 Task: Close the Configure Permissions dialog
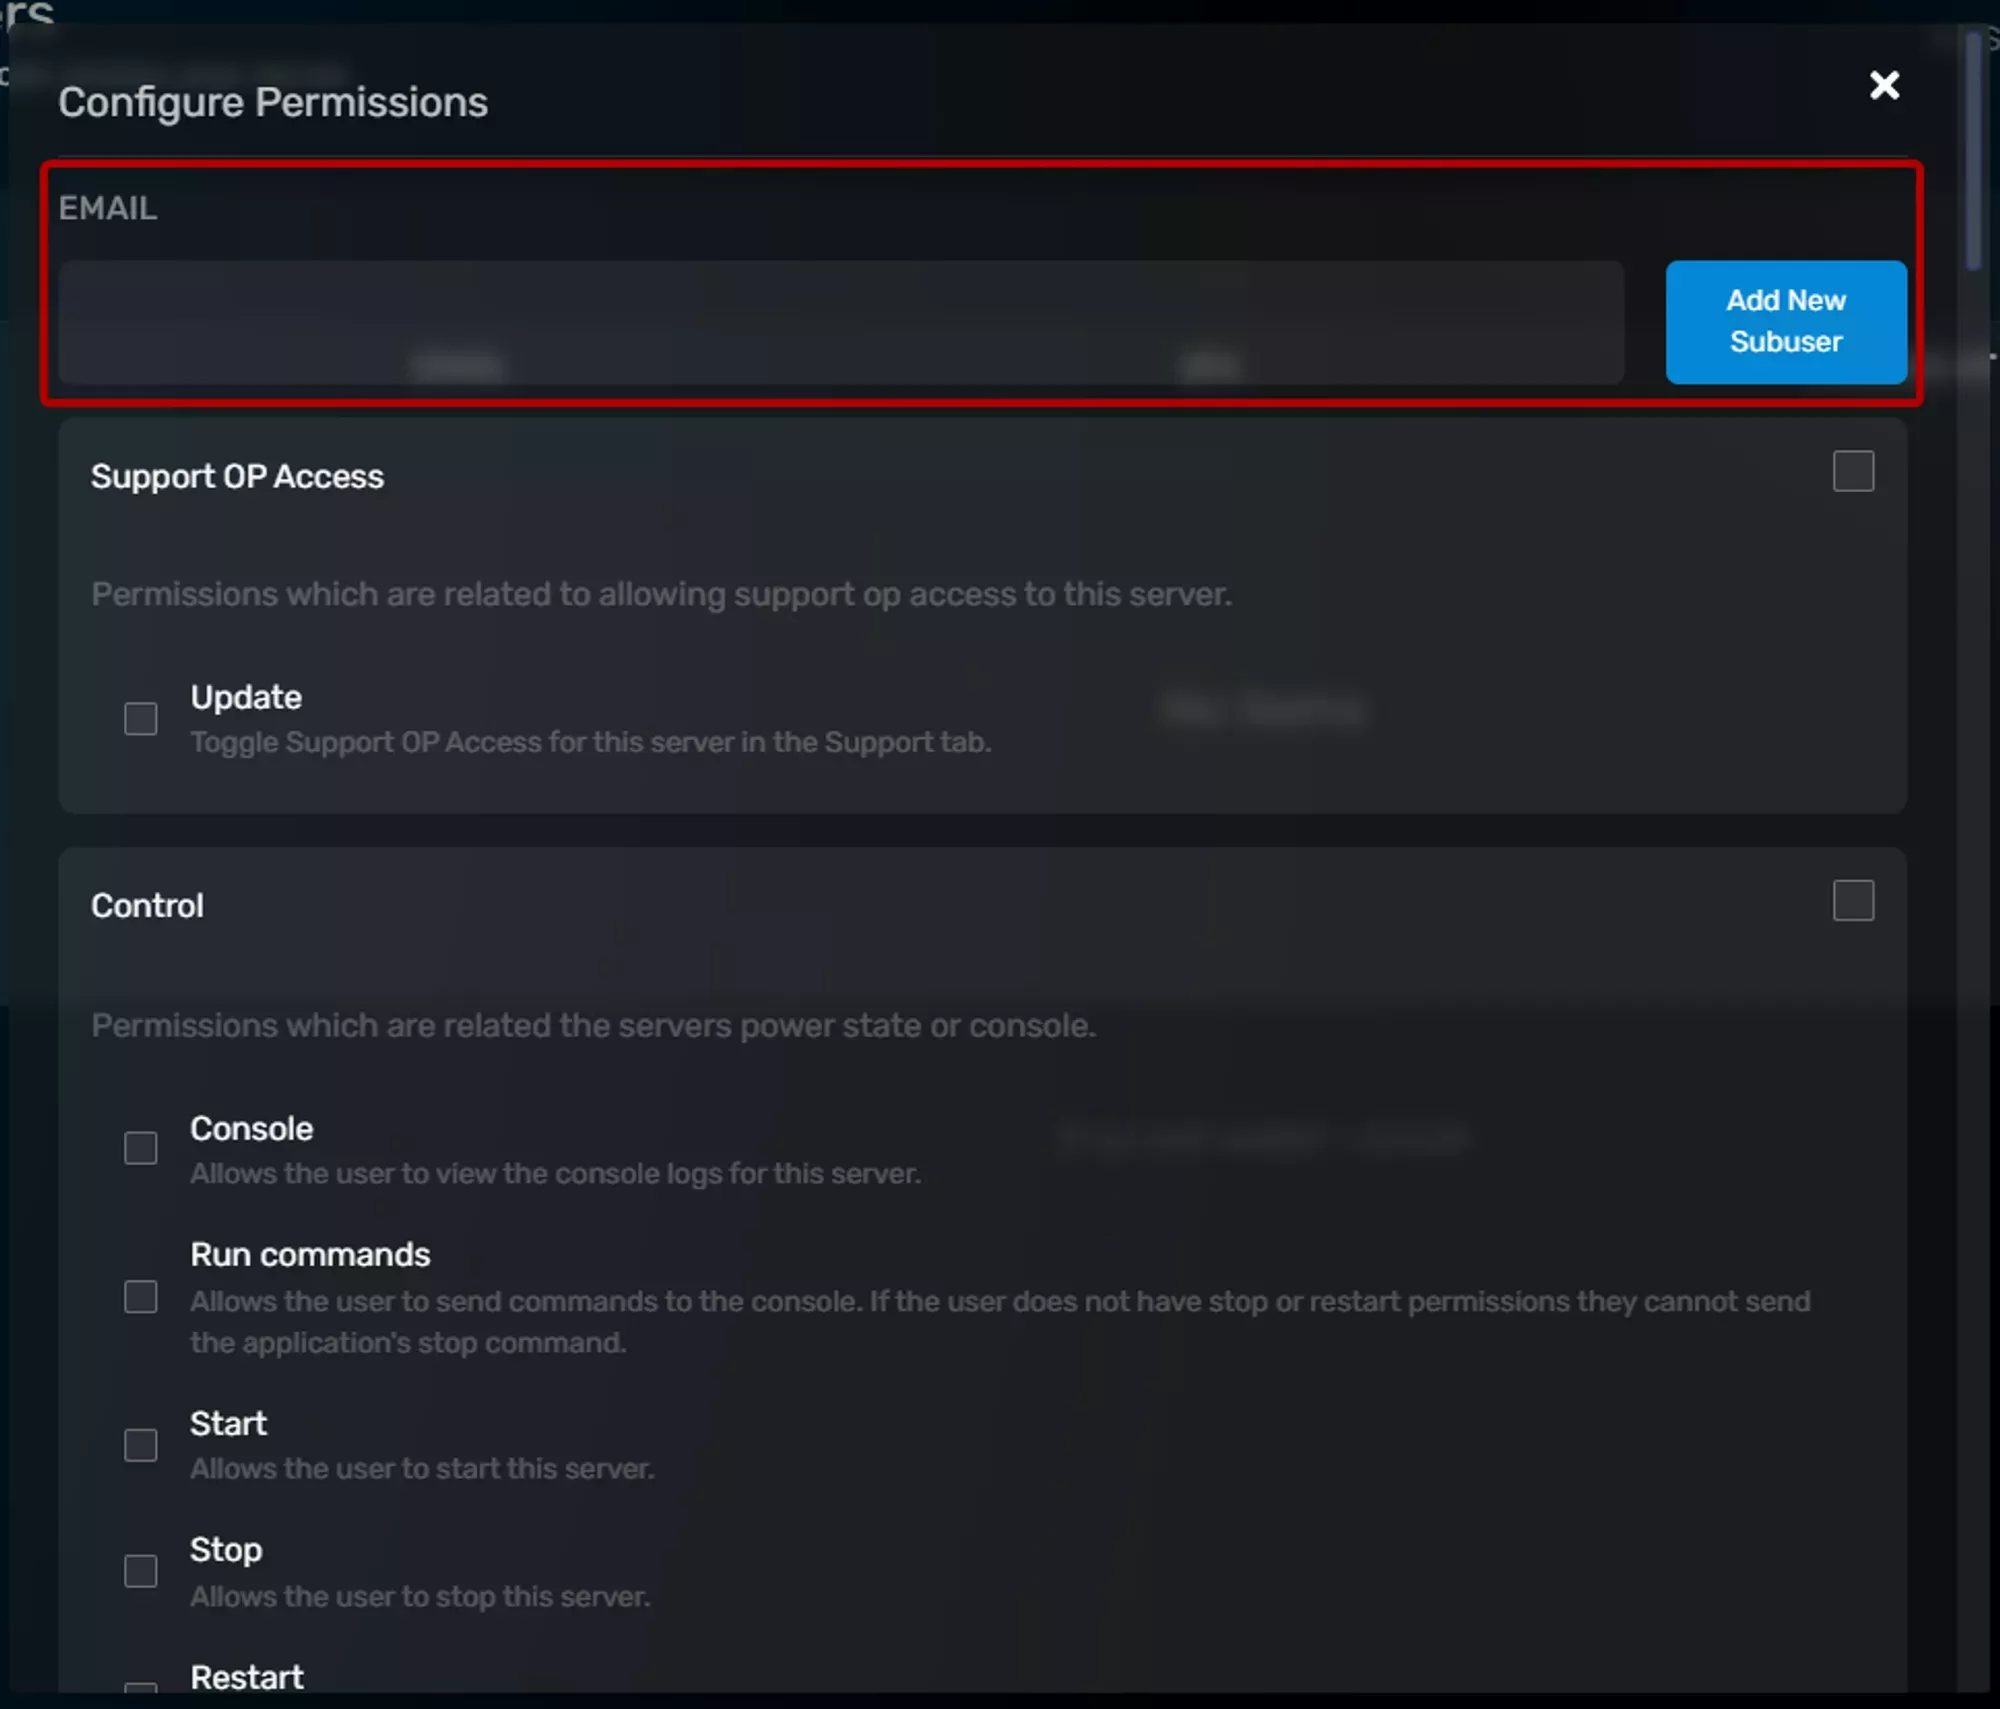pyautogui.click(x=1884, y=86)
